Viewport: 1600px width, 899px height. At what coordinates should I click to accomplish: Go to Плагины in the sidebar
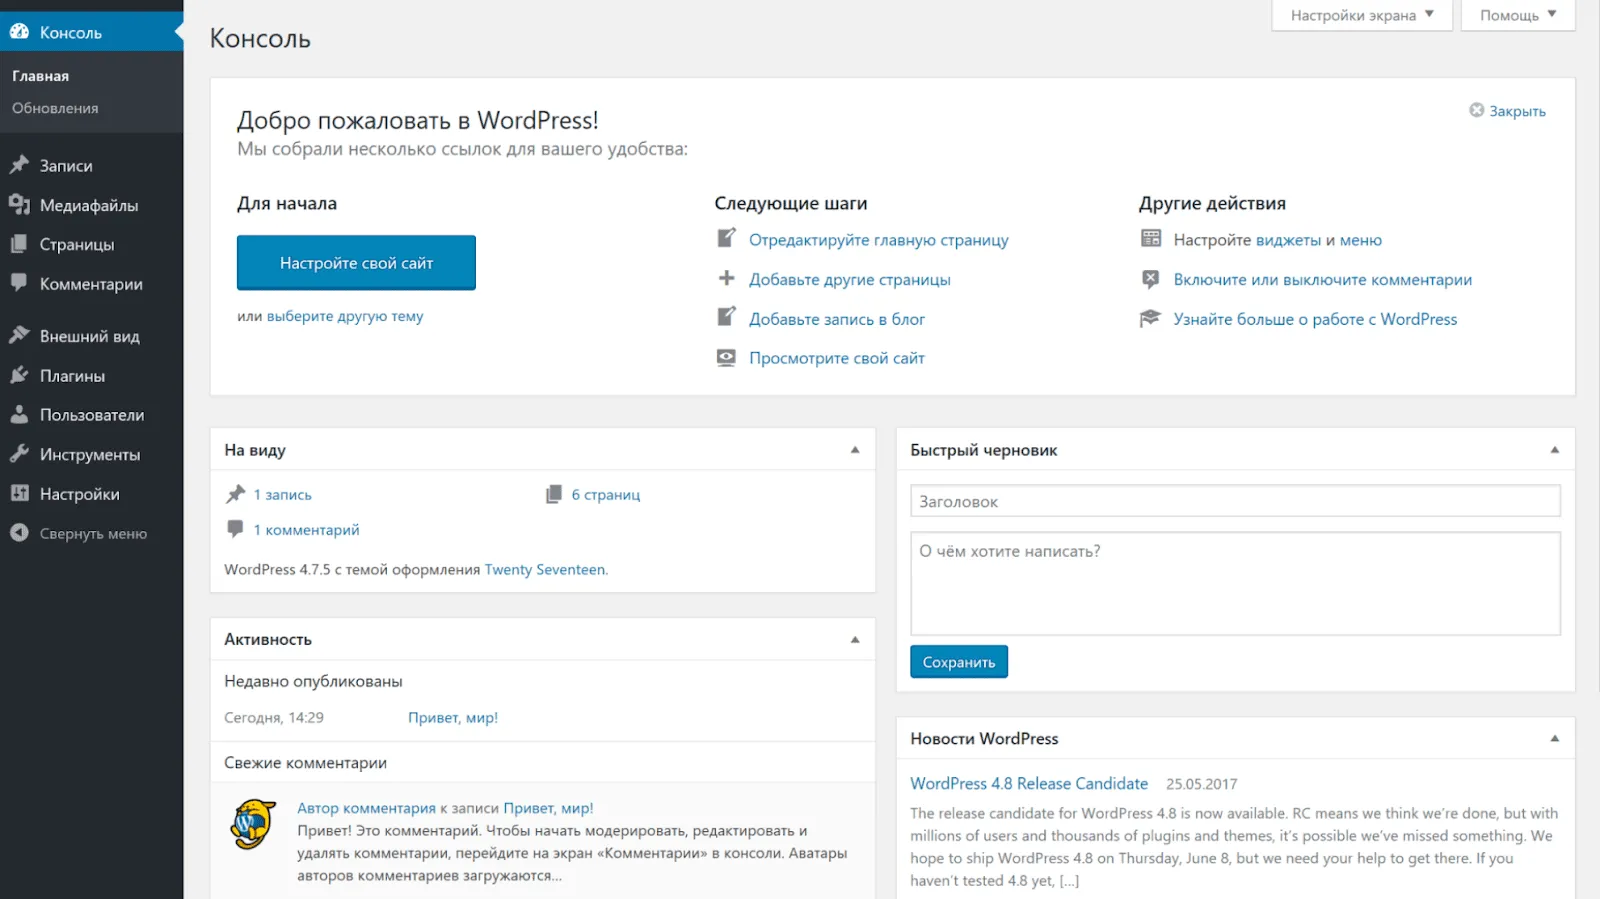[91, 375]
